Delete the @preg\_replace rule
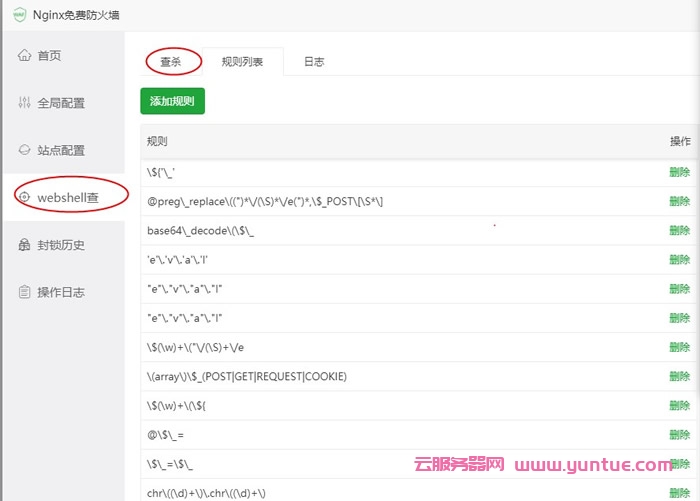700x501 pixels. coord(680,202)
